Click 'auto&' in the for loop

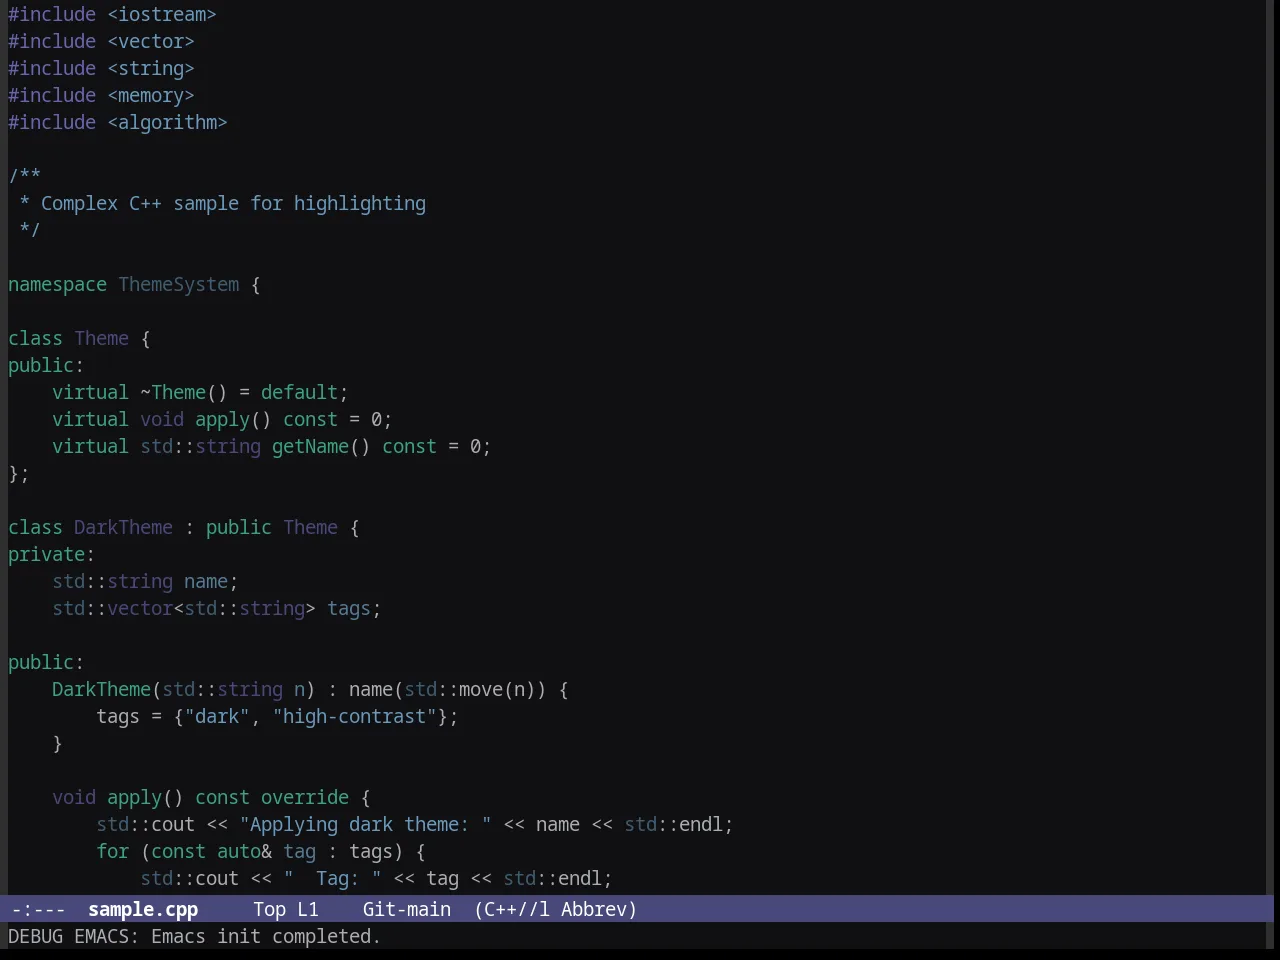pyautogui.click(x=244, y=851)
